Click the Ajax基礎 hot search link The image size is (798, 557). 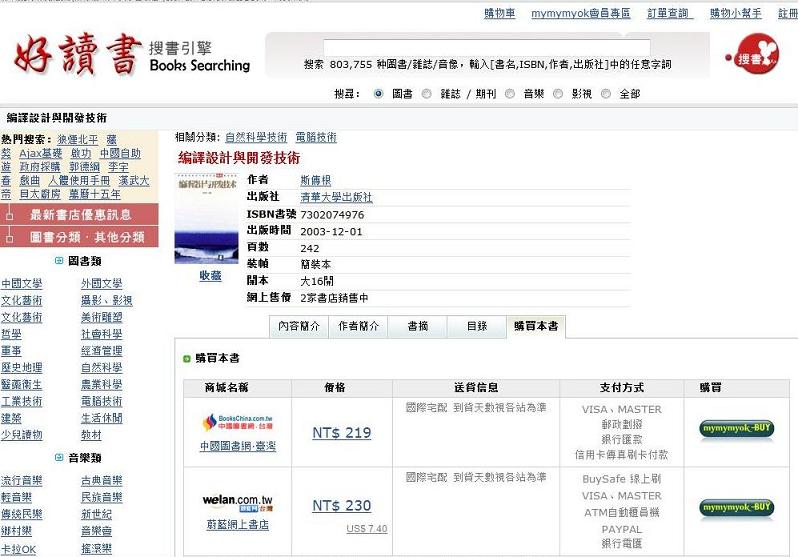pyautogui.click(x=41, y=153)
